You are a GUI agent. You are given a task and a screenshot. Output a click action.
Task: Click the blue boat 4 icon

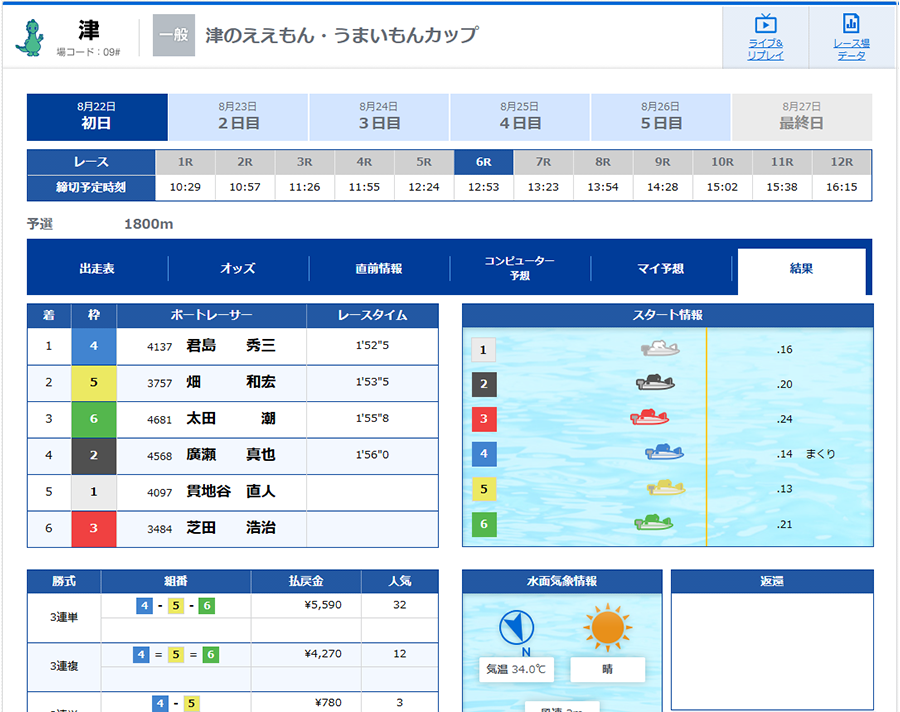point(664,452)
